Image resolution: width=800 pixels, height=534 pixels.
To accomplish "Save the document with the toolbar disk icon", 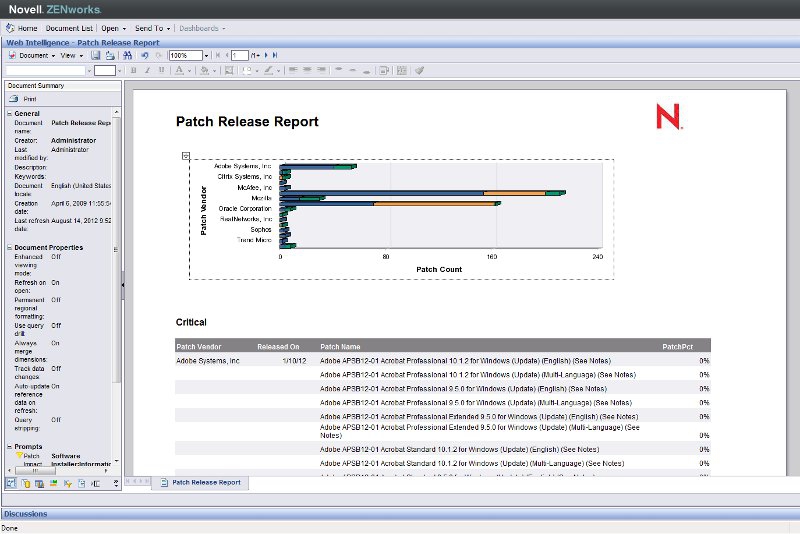I will click(95, 55).
